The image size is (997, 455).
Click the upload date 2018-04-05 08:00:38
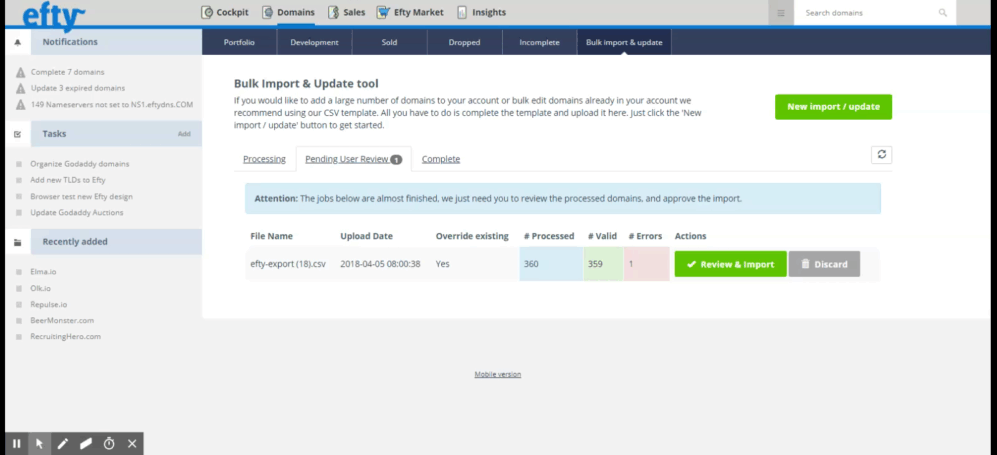(380, 264)
